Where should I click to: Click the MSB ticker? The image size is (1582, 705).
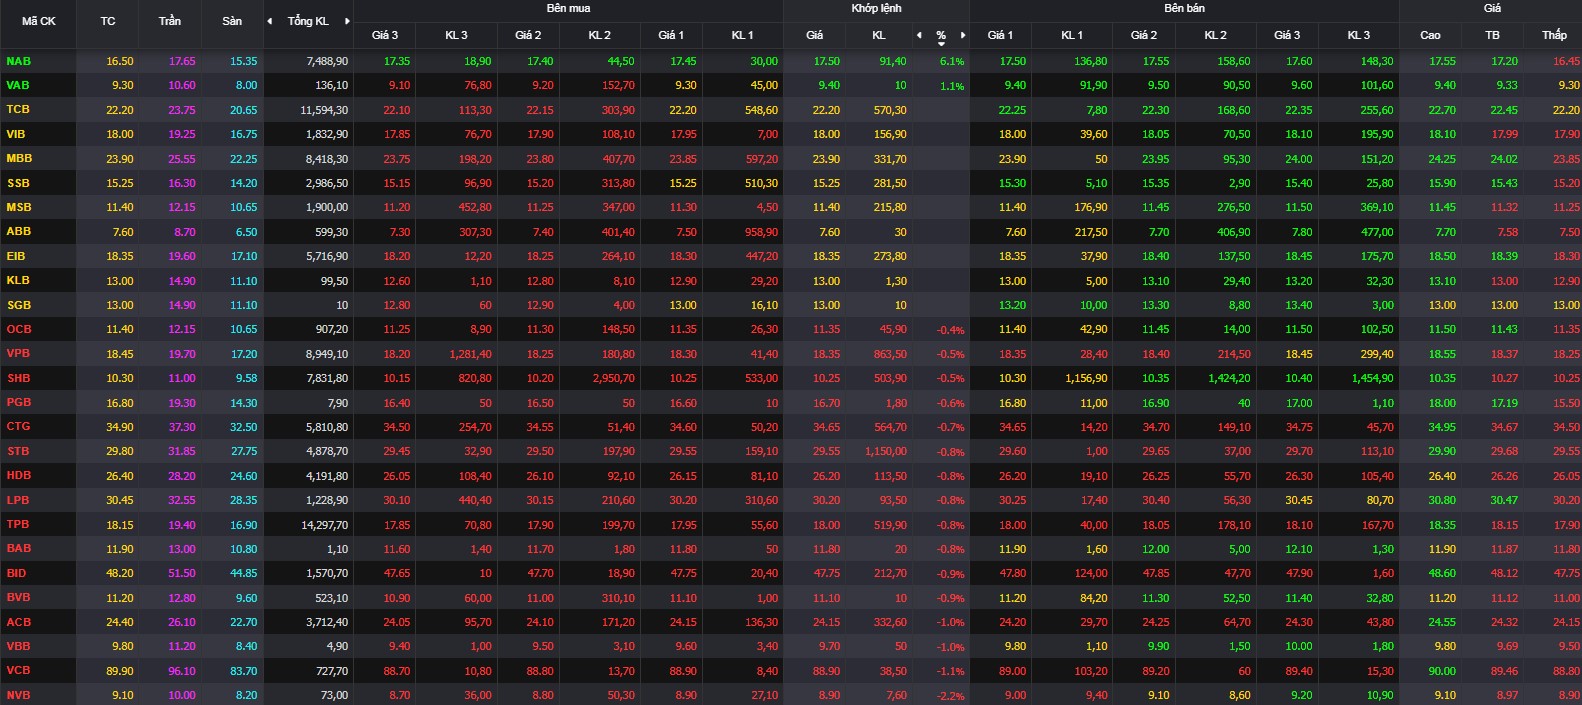(x=19, y=207)
